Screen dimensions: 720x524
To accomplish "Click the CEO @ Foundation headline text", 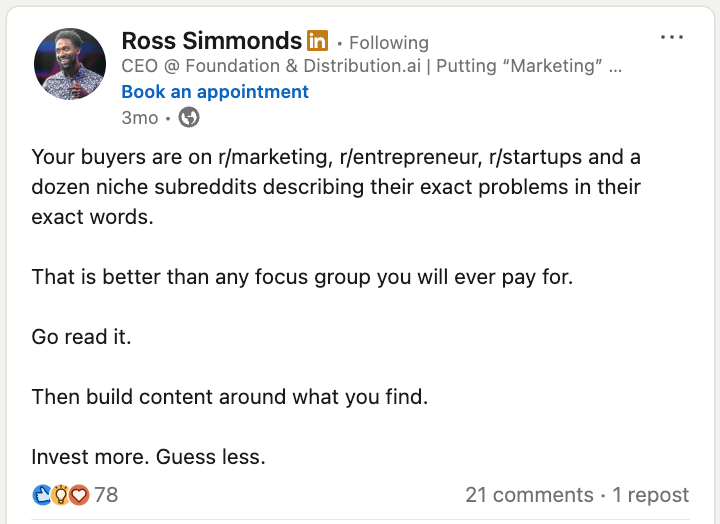I will pyautogui.click(x=371, y=66).
